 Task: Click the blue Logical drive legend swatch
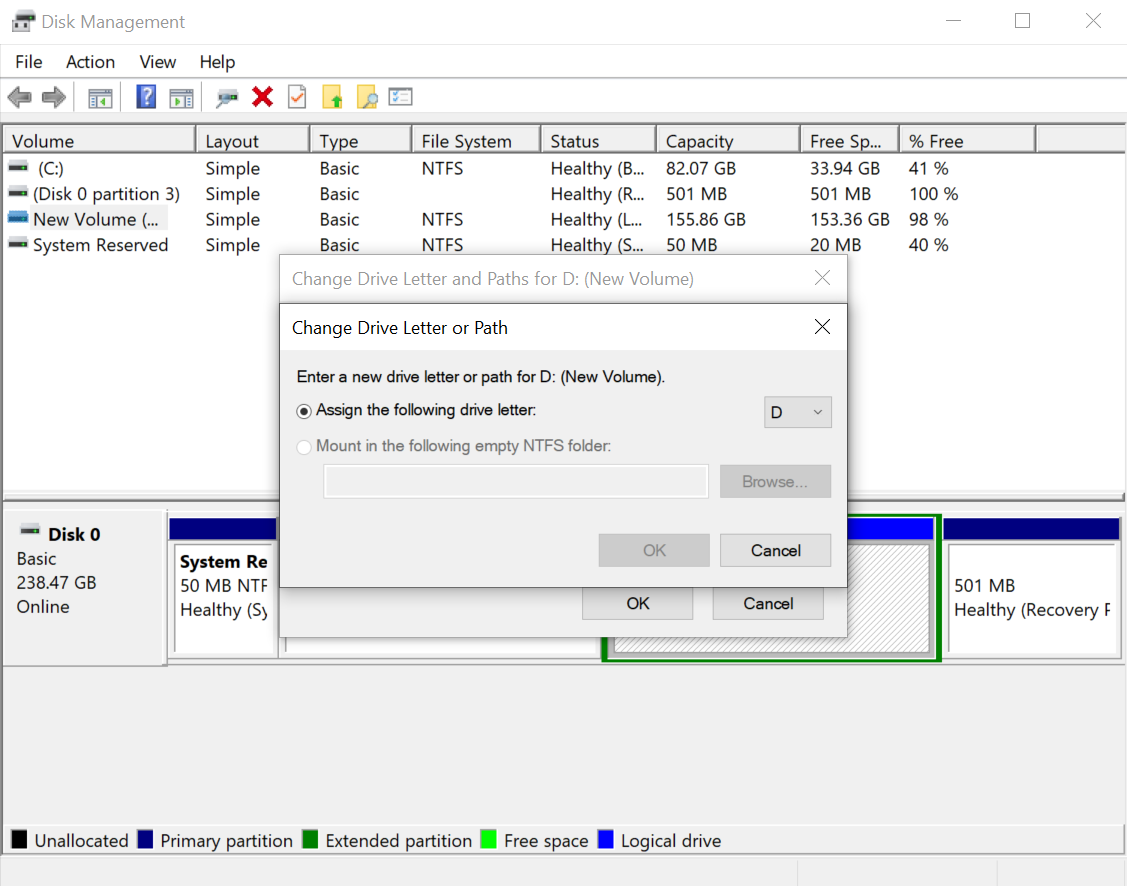pos(606,840)
